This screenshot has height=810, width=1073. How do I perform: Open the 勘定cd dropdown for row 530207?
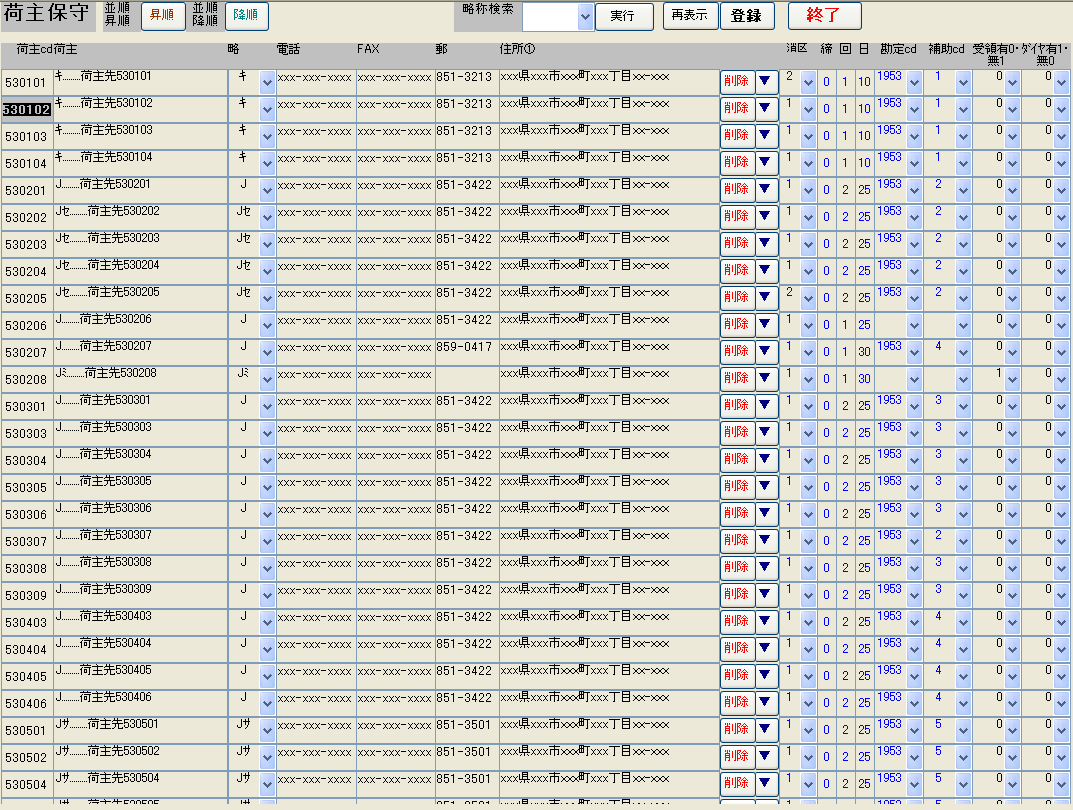click(x=914, y=353)
